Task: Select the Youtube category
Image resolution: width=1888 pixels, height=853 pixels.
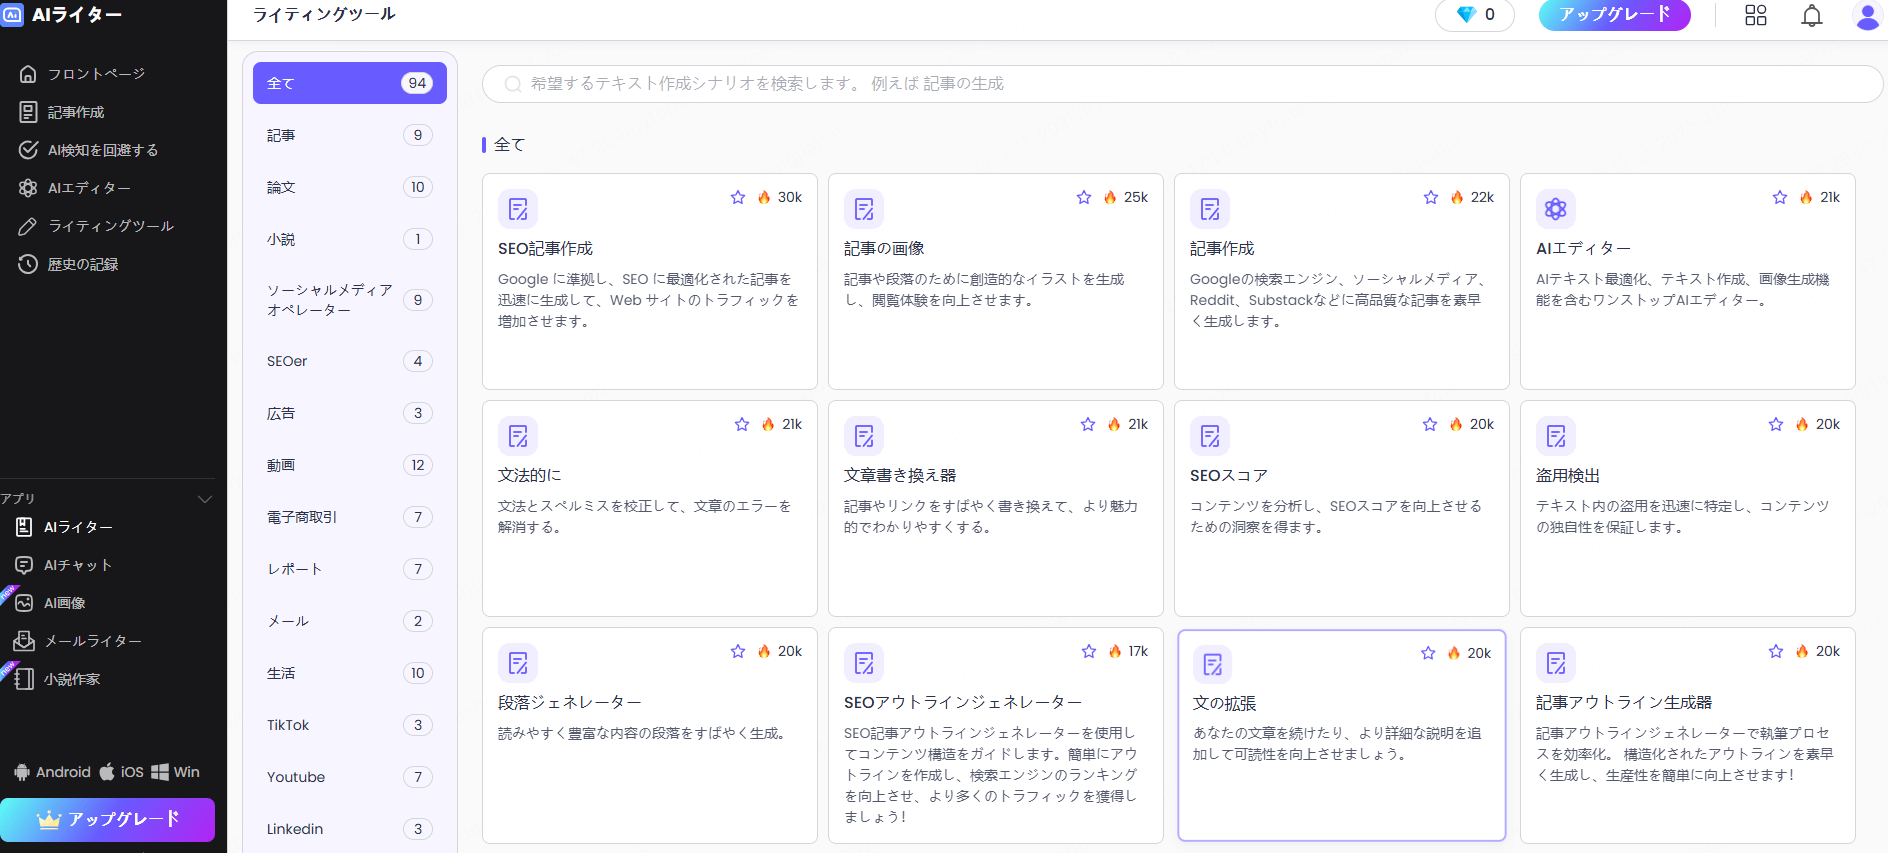Action: (350, 777)
